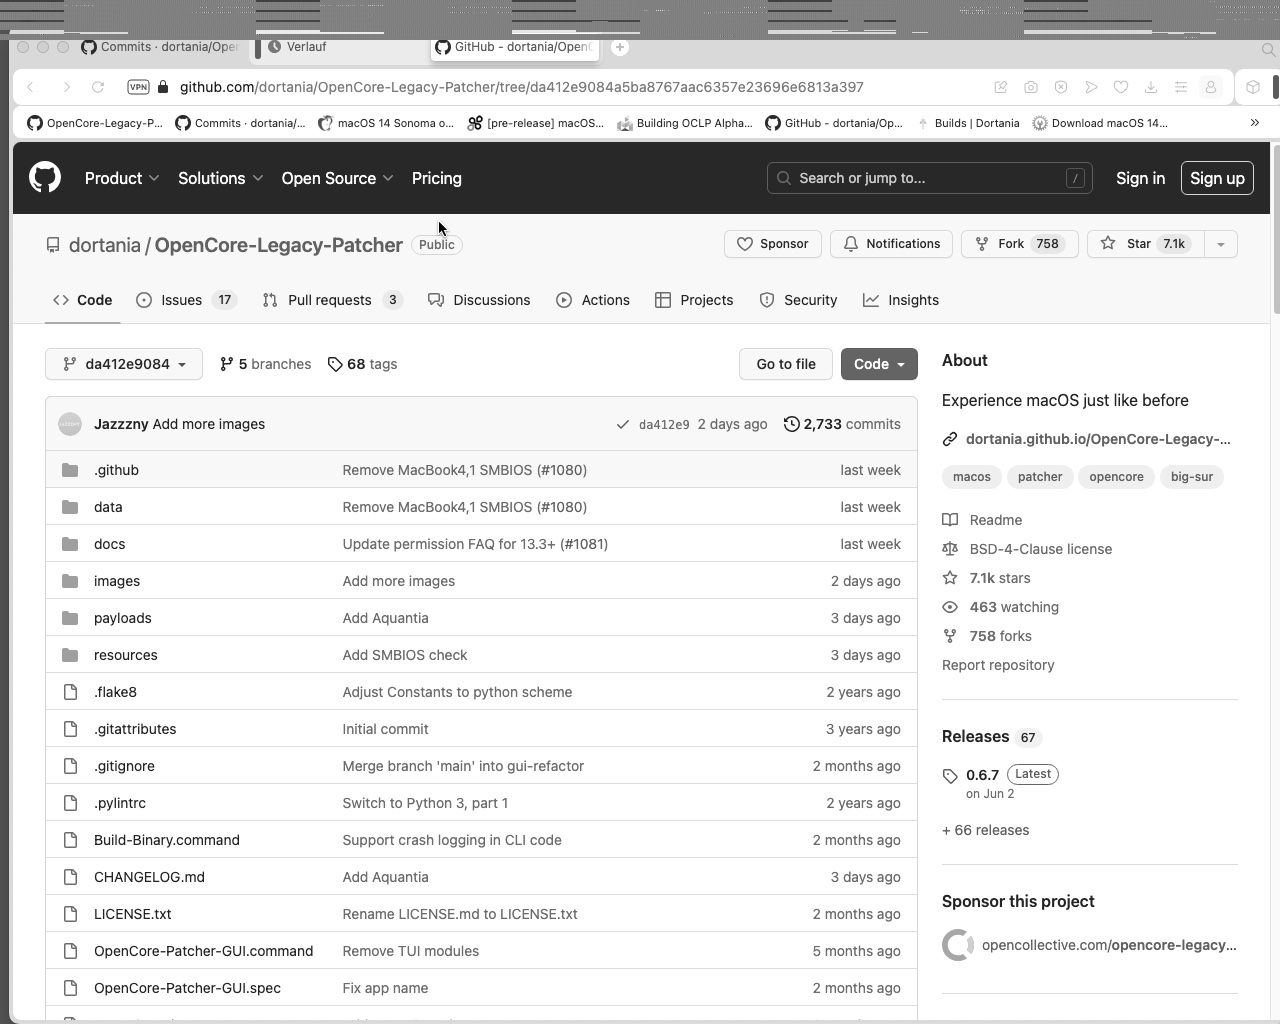
Task: Click the forward navigation arrow
Action: (66, 87)
